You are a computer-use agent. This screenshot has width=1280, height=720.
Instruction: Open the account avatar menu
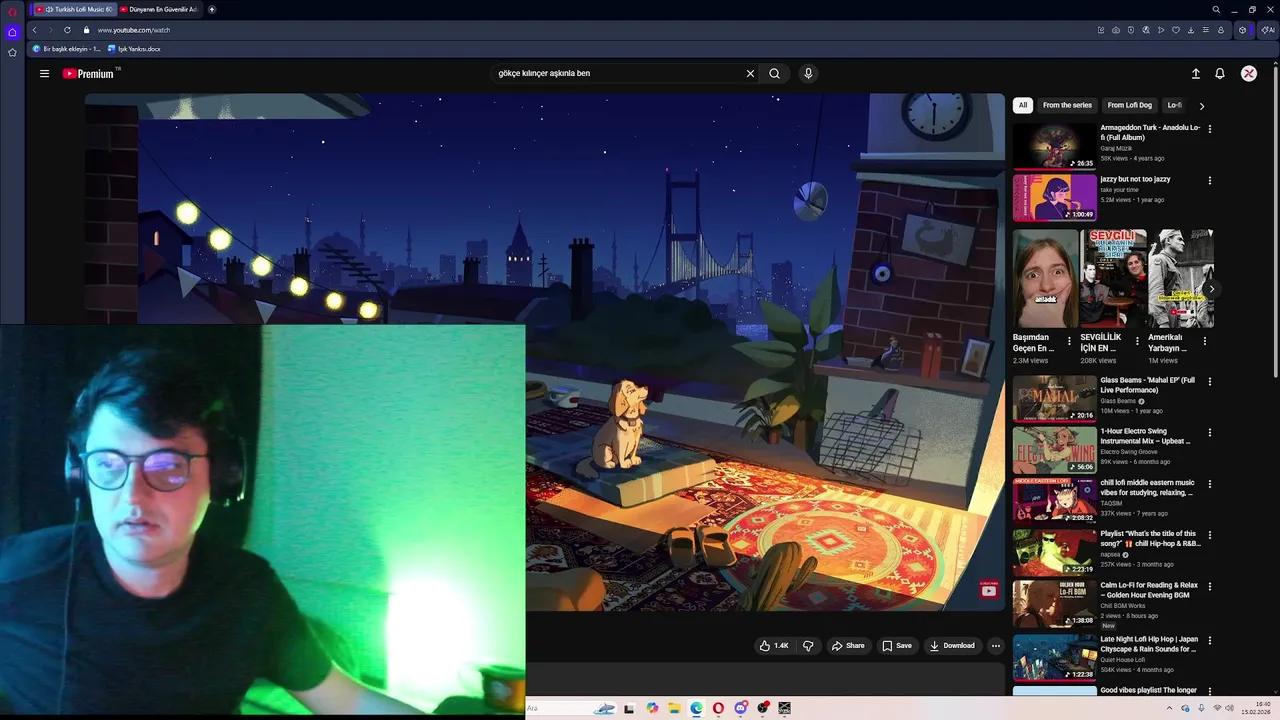point(1249,73)
